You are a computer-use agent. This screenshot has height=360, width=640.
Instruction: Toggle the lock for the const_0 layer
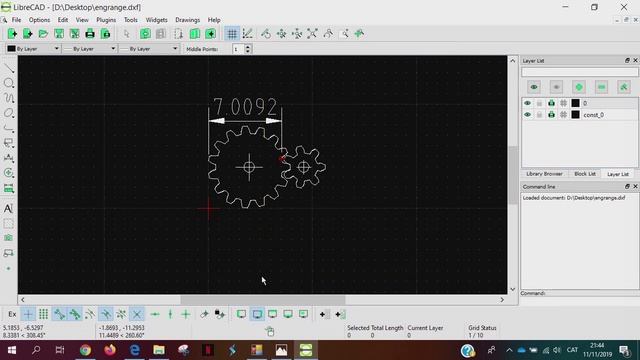[x=539, y=115]
